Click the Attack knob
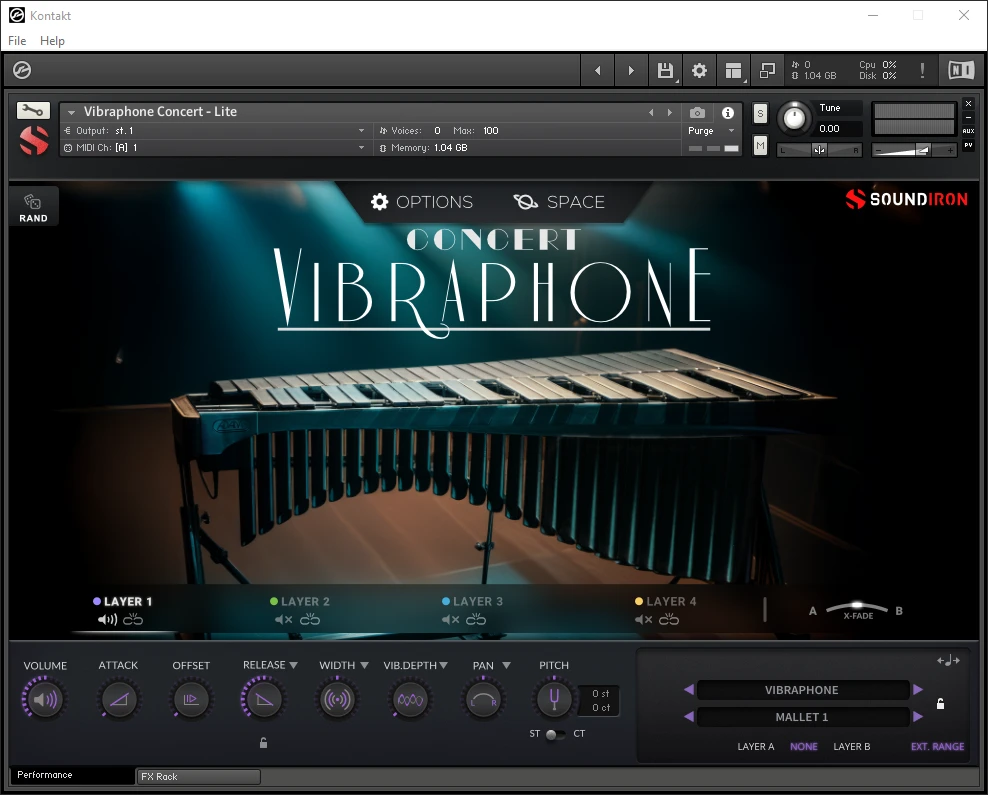The width and height of the screenshot is (988, 795). point(118,699)
